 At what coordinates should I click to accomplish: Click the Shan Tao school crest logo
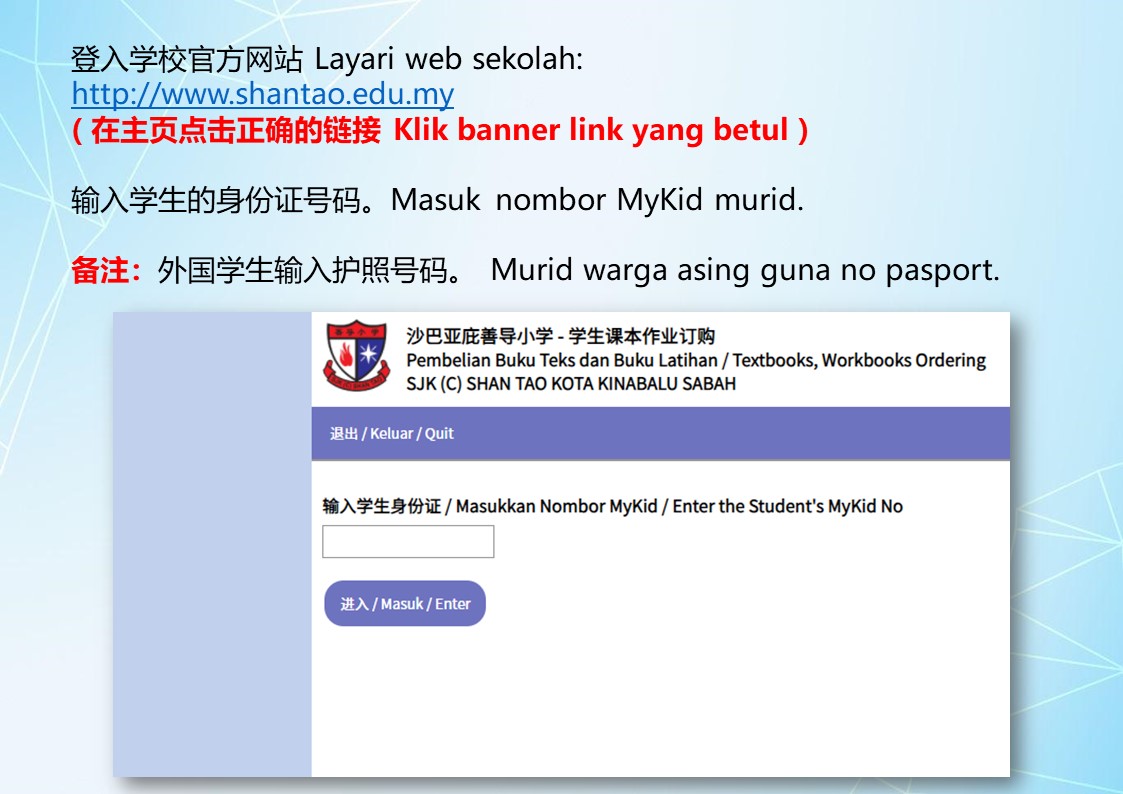[x=357, y=356]
